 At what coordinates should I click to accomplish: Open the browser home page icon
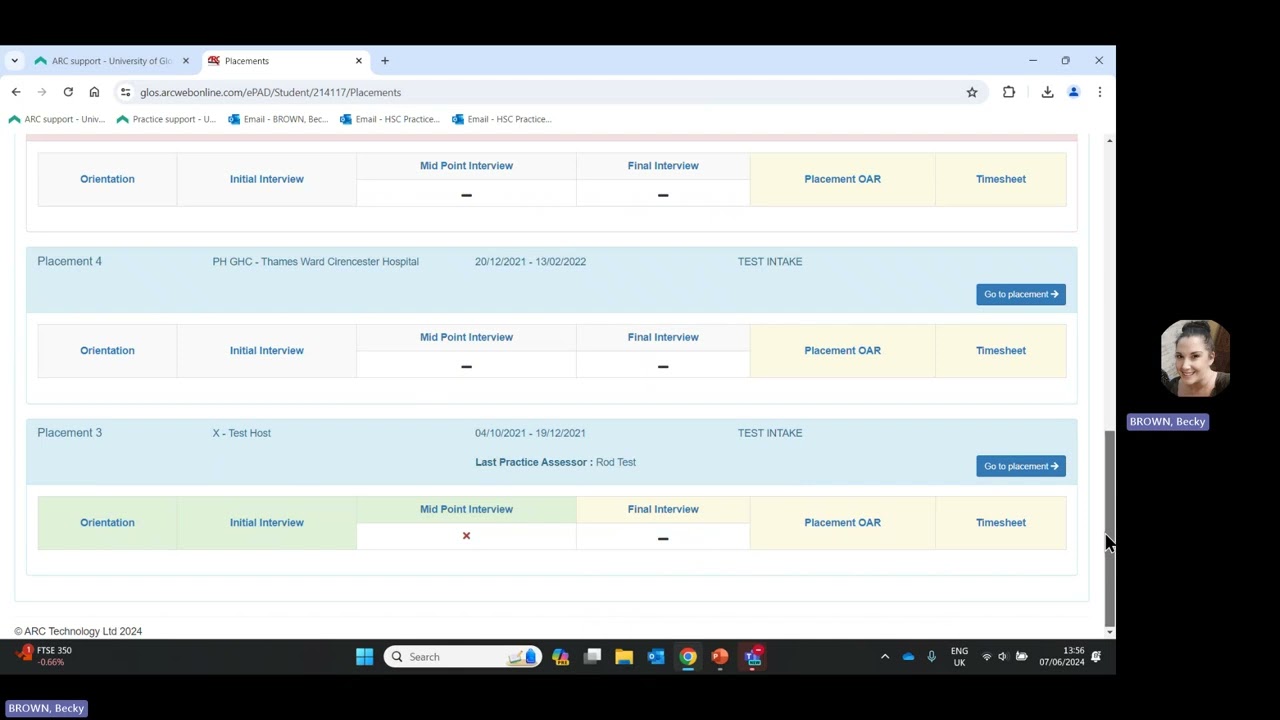click(94, 92)
